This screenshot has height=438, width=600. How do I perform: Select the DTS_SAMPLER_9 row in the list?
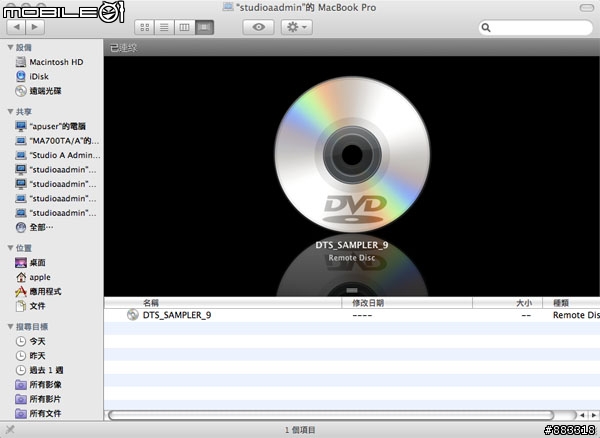coord(352,315)
